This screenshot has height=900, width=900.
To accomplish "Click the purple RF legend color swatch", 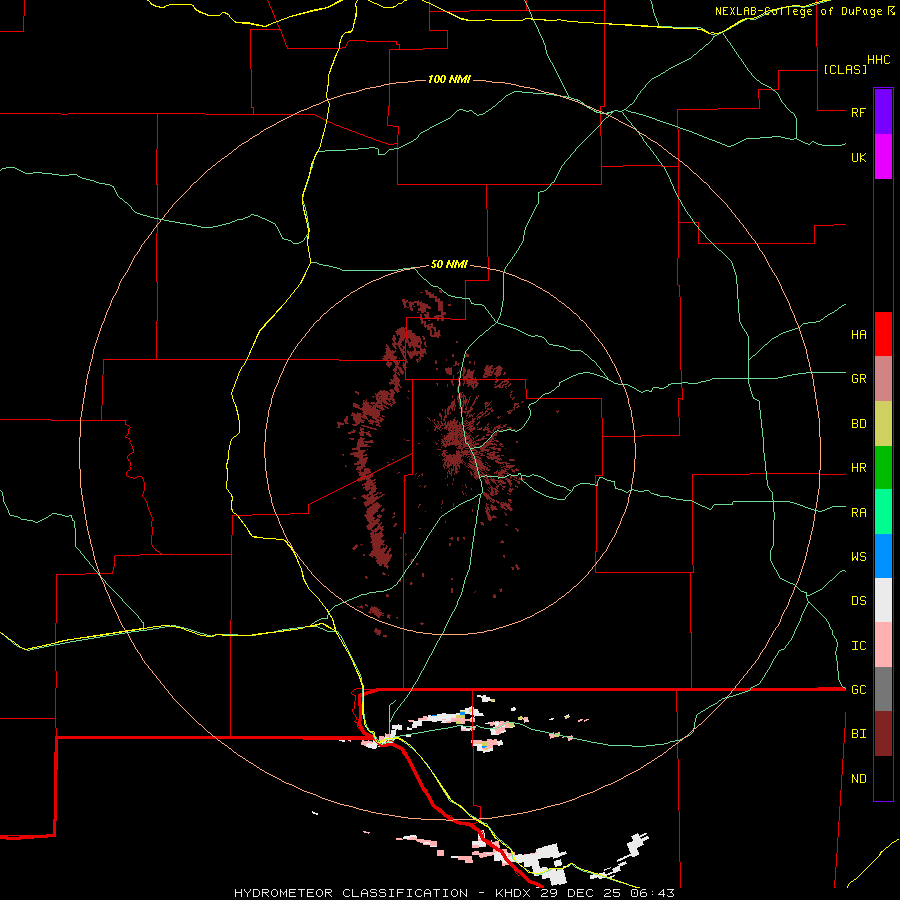I will tap(883, 112).
